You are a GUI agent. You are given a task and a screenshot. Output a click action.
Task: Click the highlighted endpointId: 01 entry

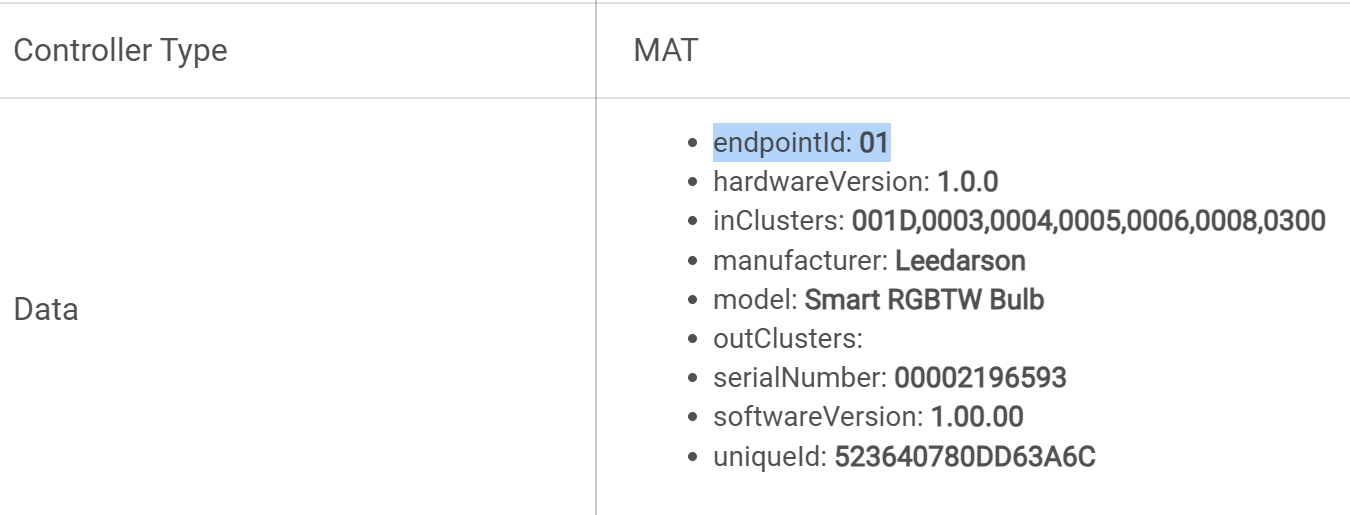pyautogui.click(x=801, y=142)
